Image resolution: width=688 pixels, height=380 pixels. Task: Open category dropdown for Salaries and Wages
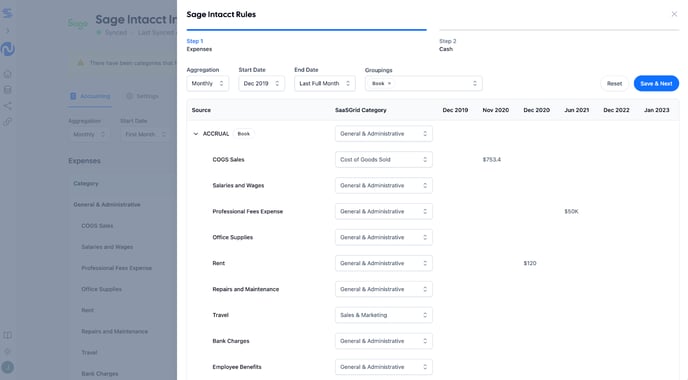383,186
